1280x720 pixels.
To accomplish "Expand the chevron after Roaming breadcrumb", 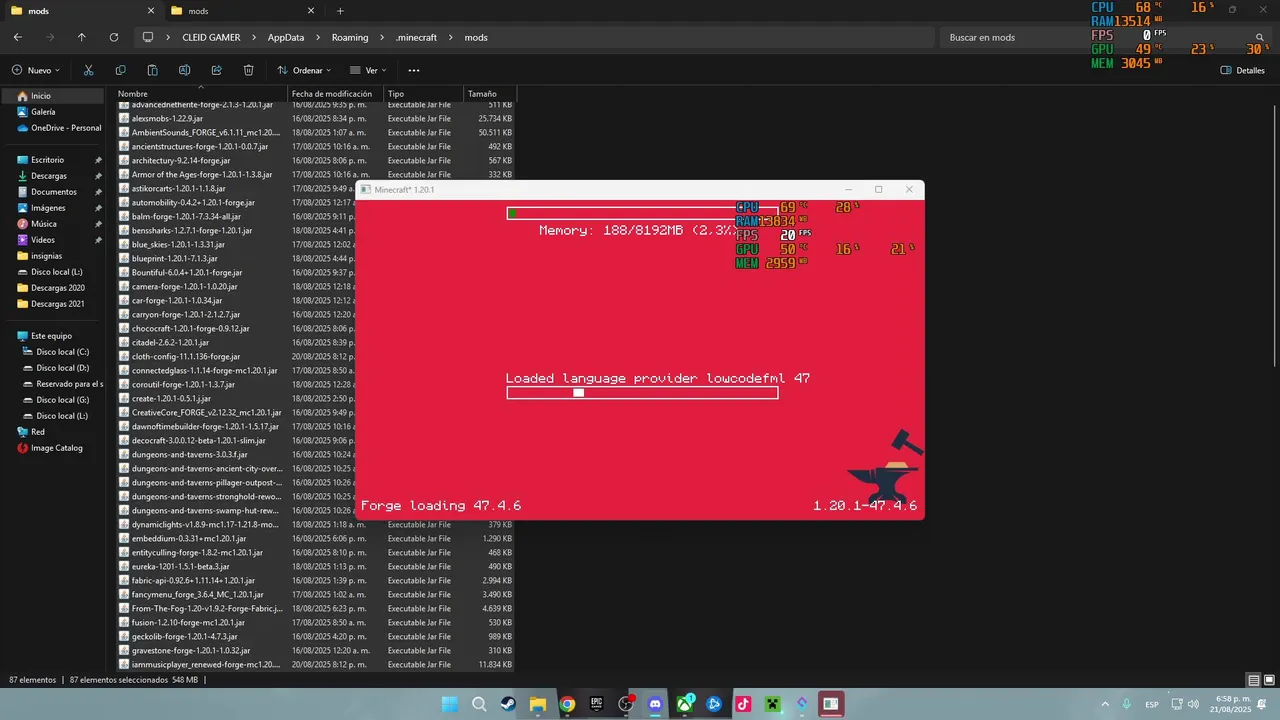I will coord(382,37).
